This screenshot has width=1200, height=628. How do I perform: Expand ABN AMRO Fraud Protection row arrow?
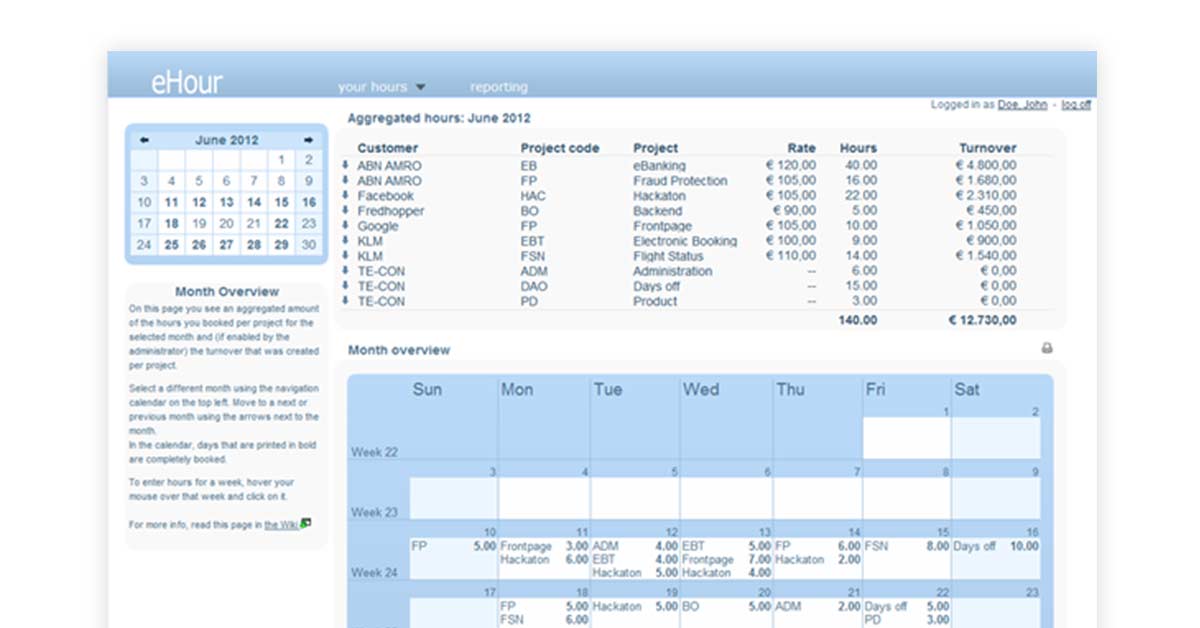coord(345,180)
